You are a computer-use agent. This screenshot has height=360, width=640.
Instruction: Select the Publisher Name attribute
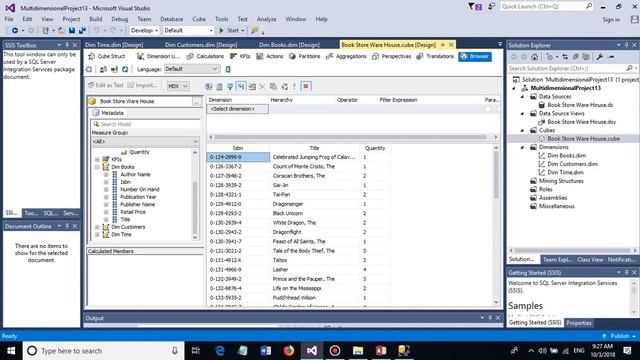(x=137, y=204)
